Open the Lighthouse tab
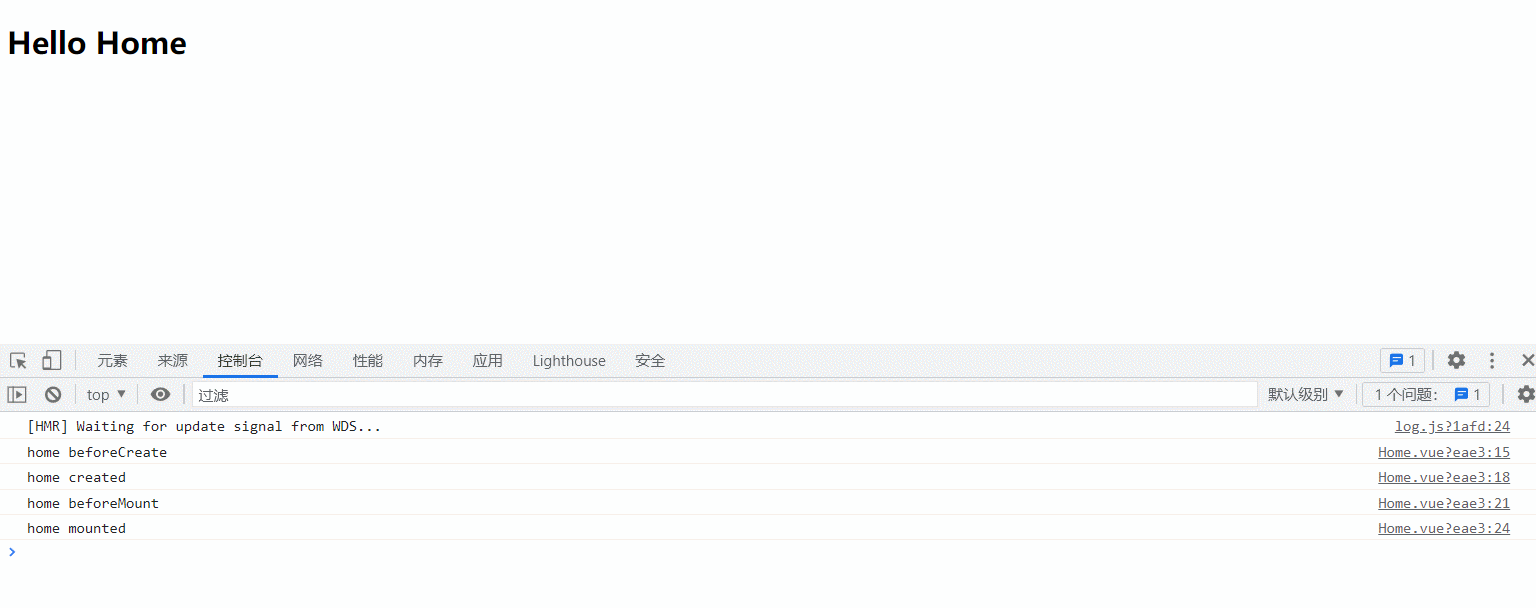 (569, 361)
